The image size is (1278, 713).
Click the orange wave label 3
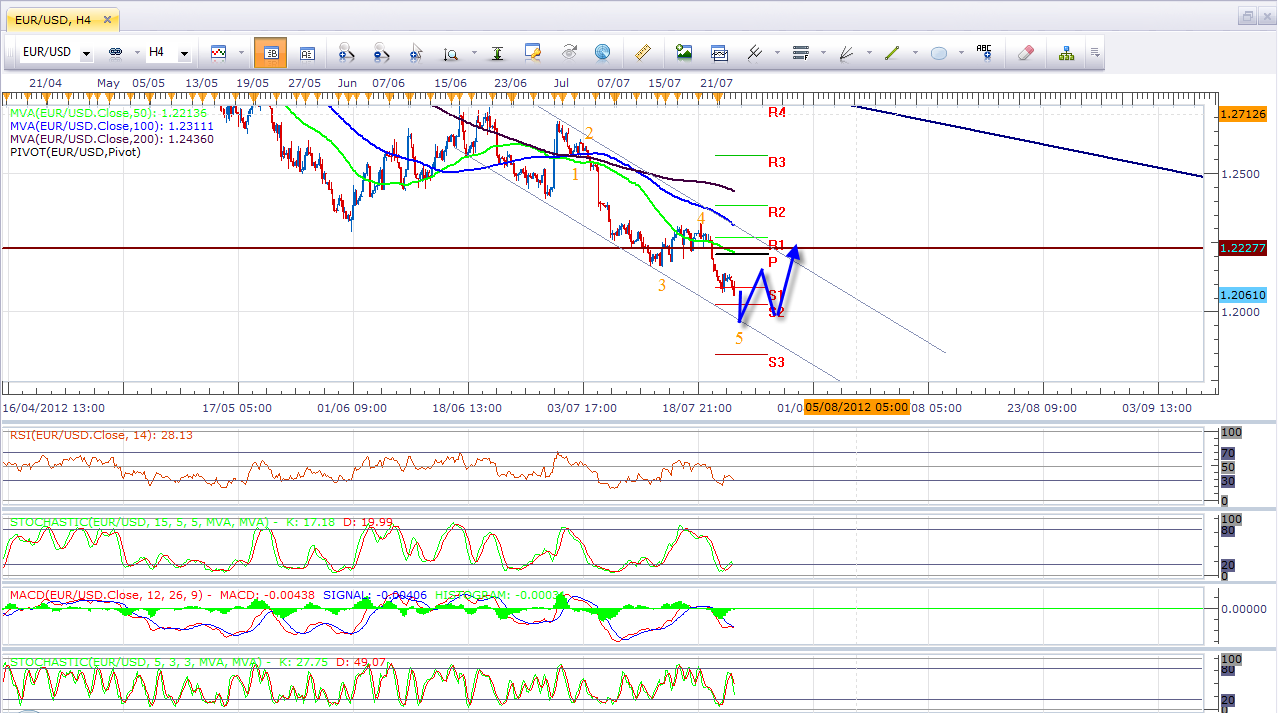pos(662,286)
